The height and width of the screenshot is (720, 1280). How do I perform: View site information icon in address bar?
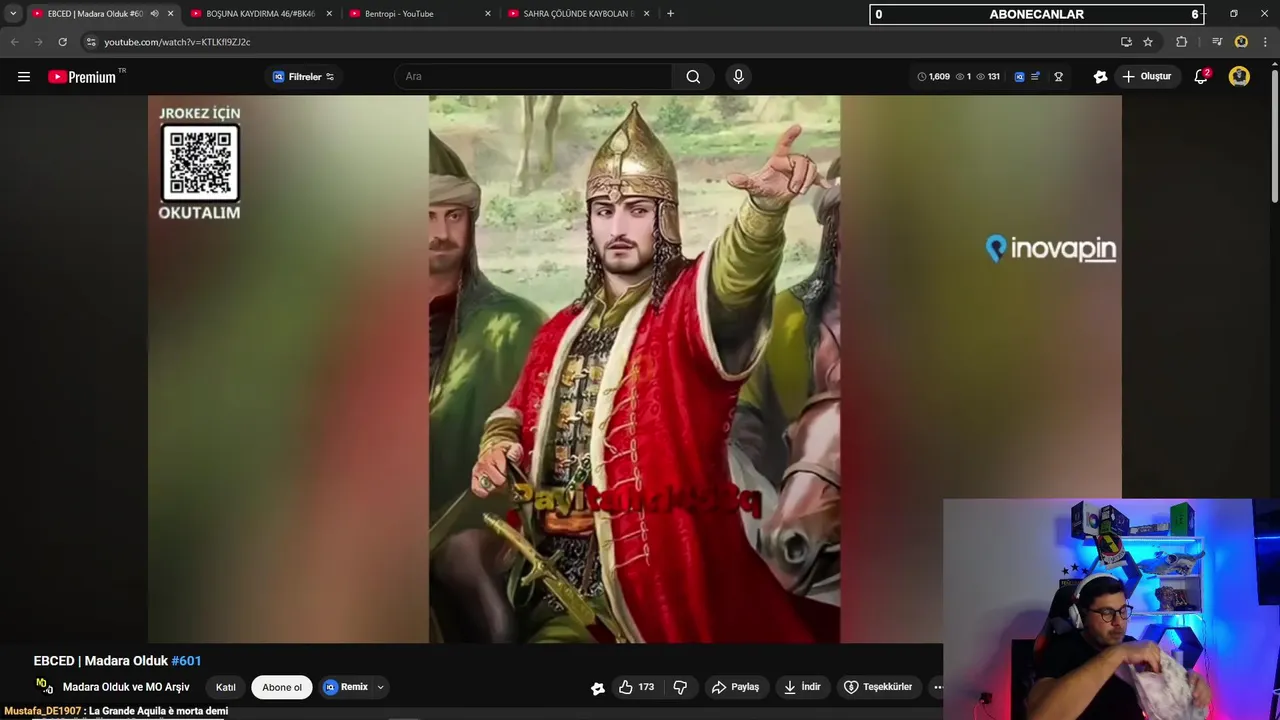pos(90,42)
